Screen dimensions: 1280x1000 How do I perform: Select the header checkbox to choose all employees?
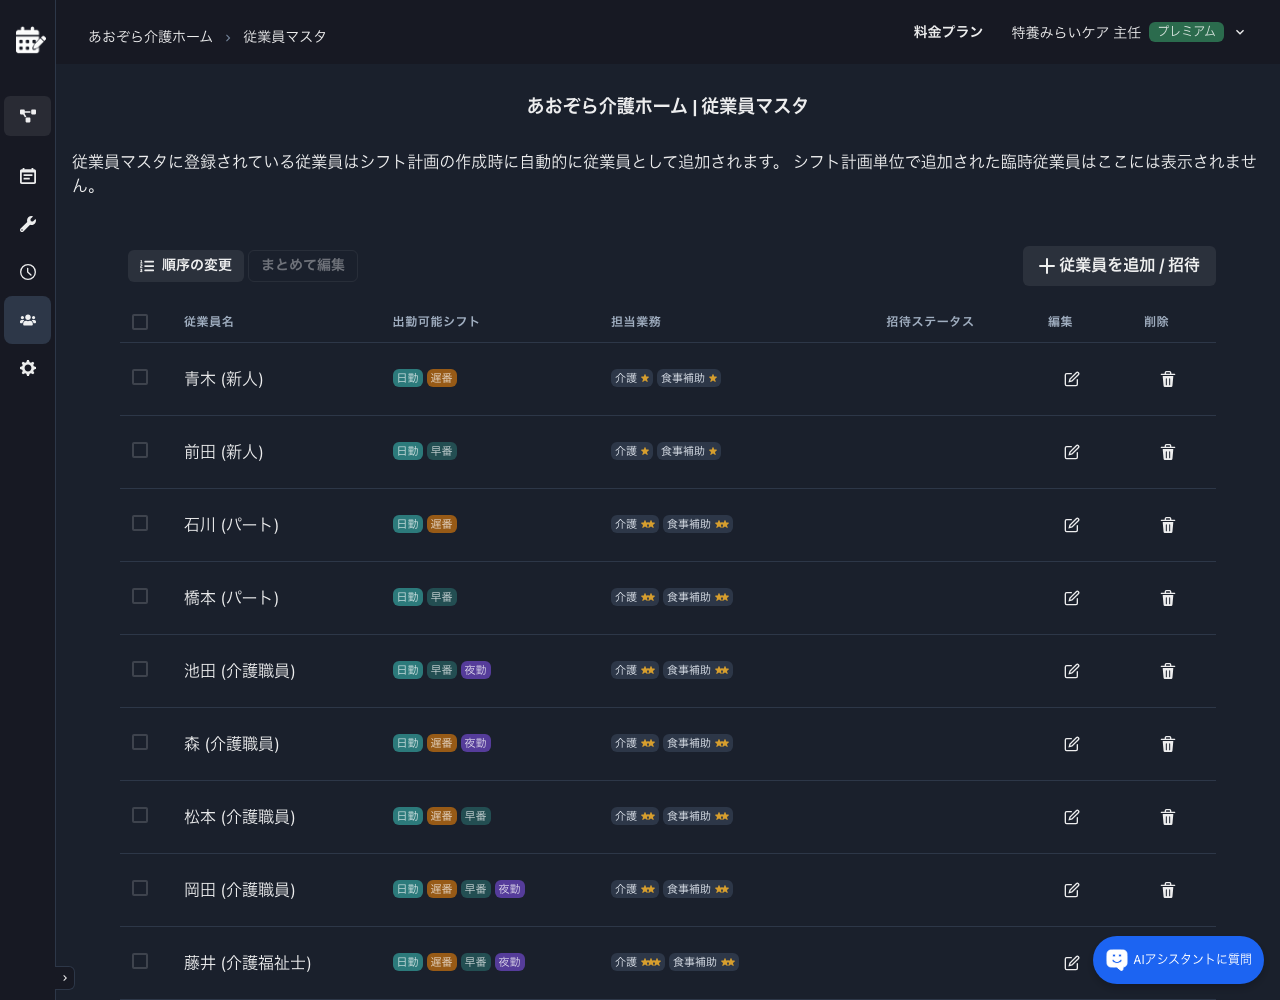(x=139, y=322)
